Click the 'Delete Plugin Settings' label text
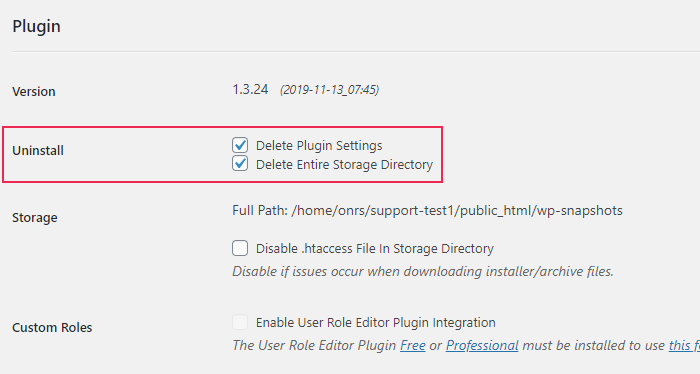700x374 pixels. (319, 145)
